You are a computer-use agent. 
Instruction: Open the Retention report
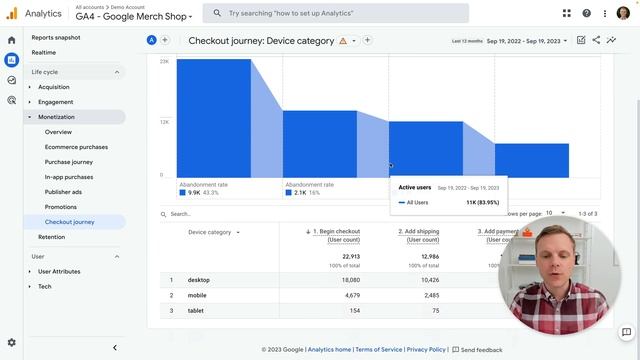click(x=51, y=237)
